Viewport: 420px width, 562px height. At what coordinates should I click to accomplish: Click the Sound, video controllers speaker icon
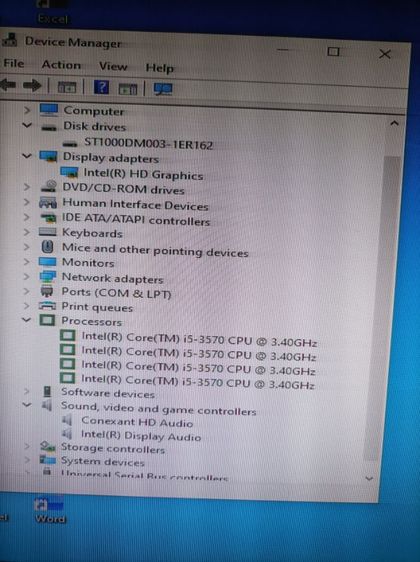click(x=47, y=405)
